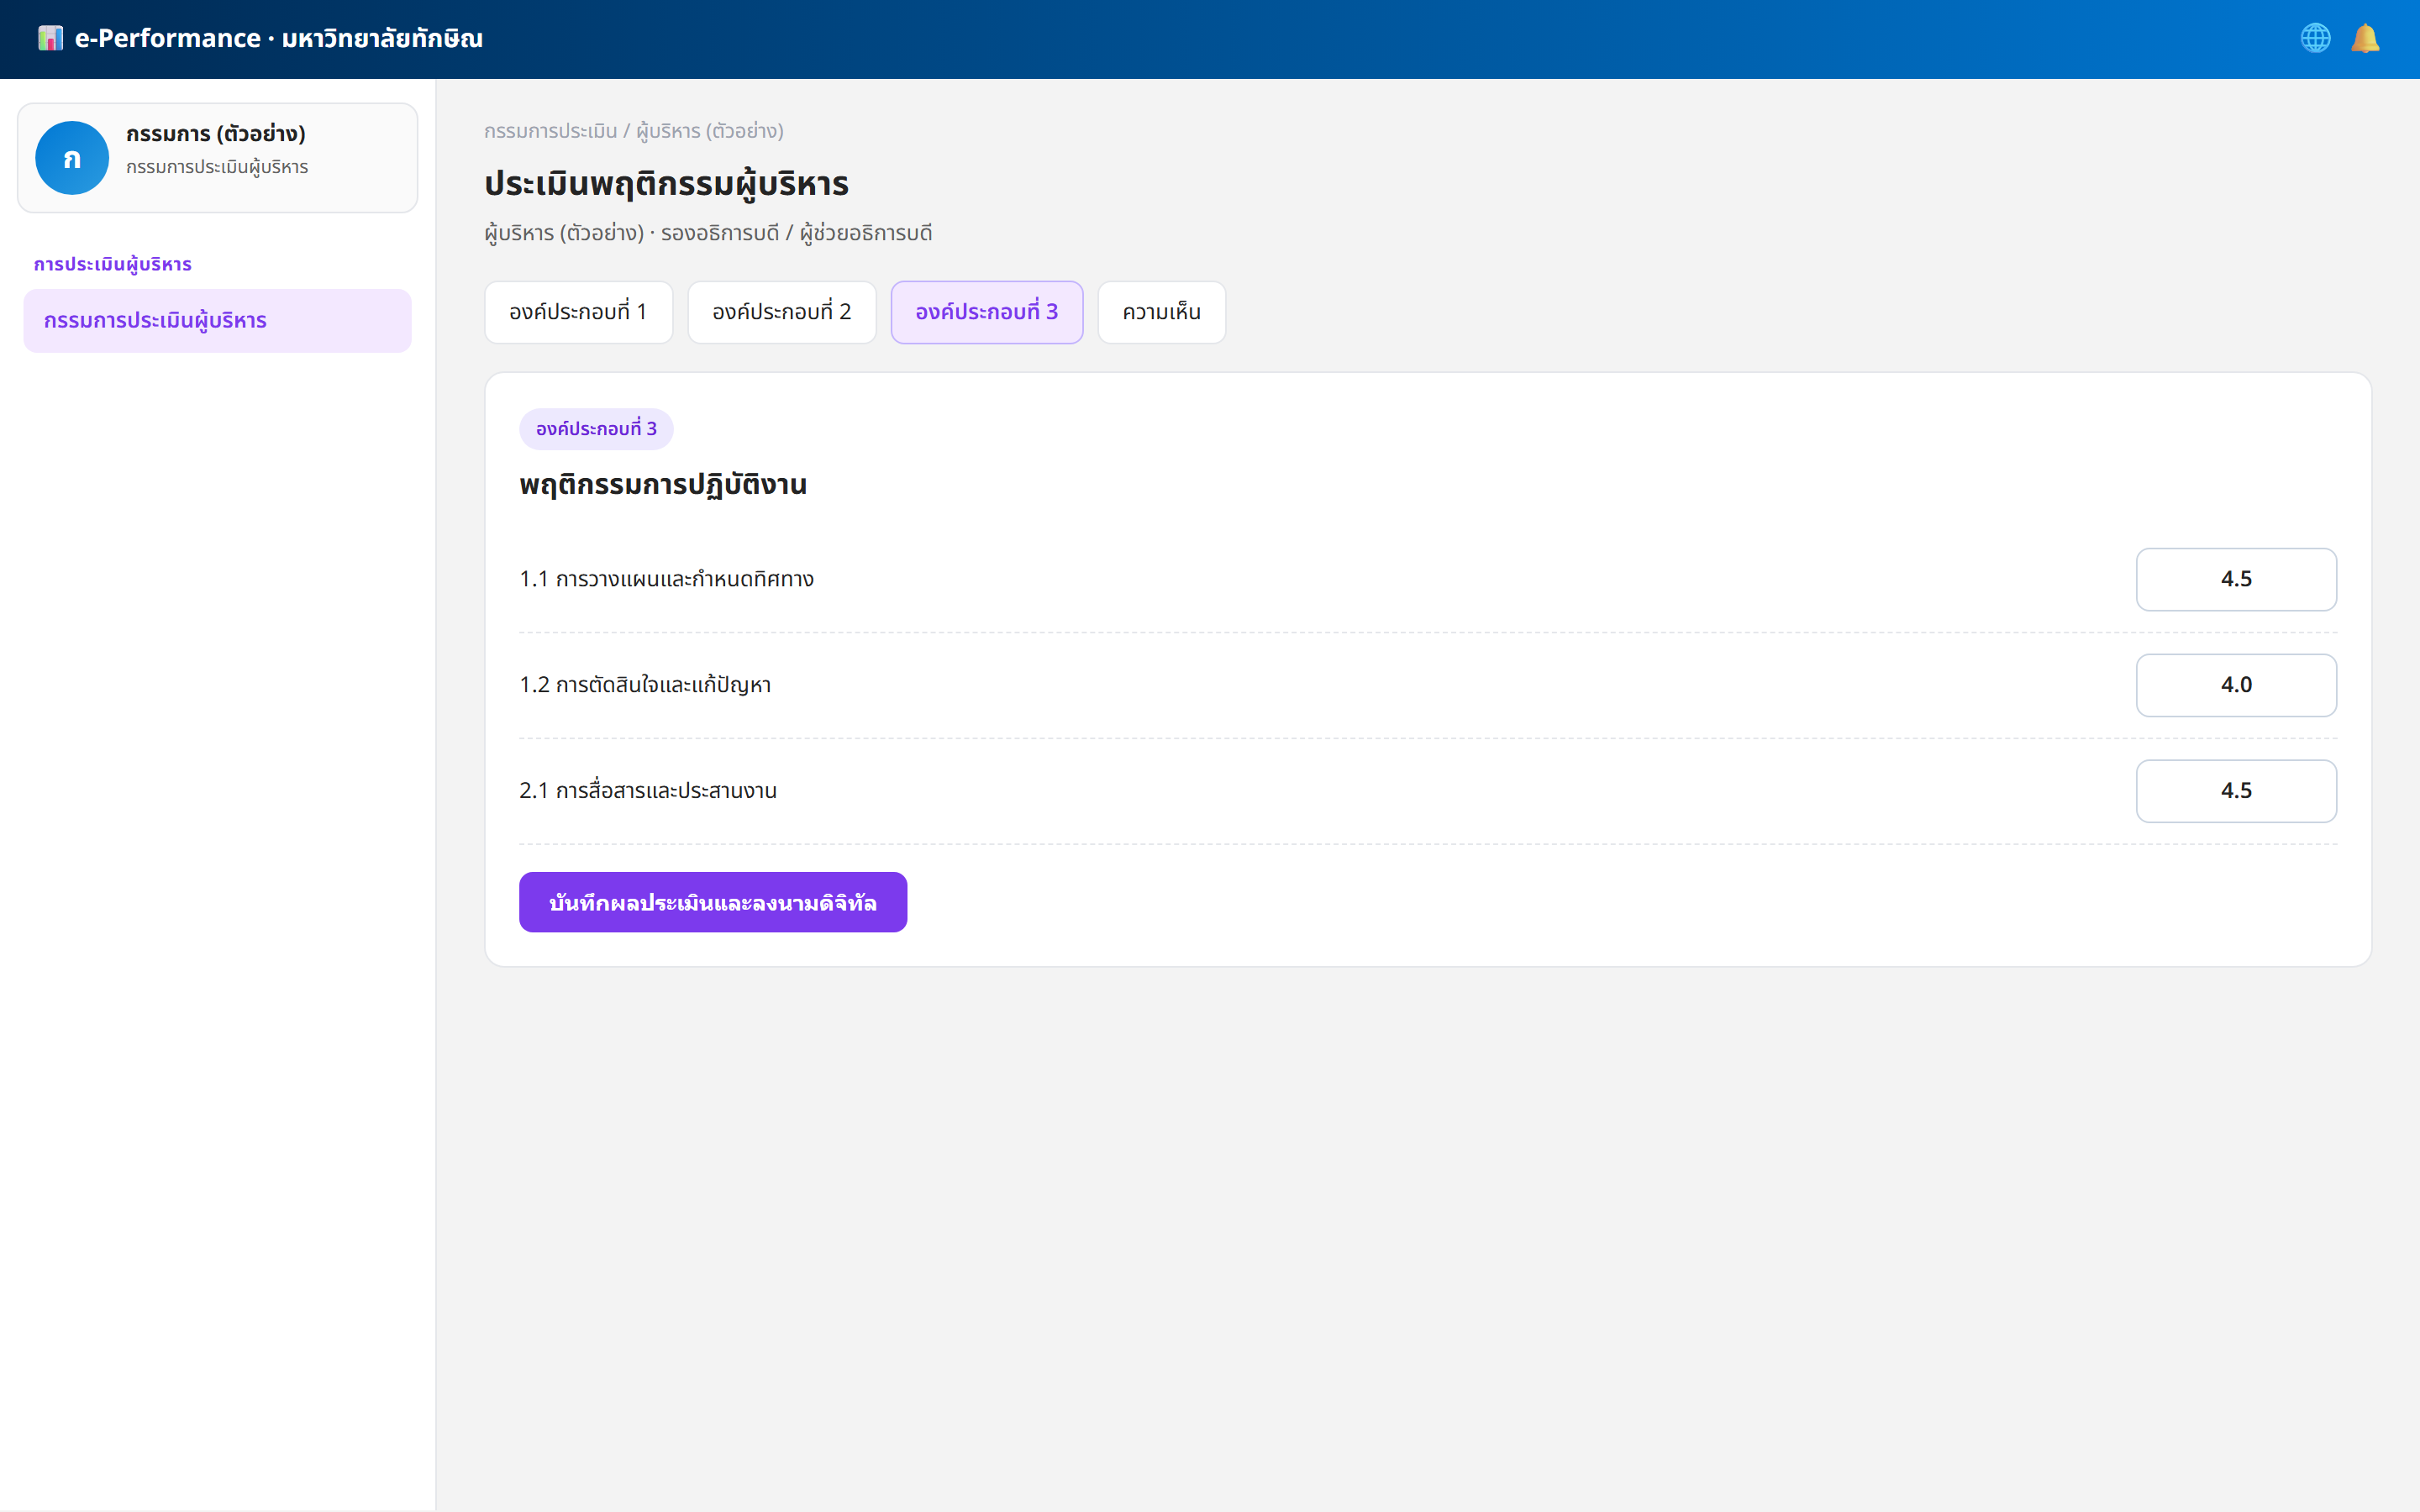Click score field for 1.2 การตัดสินใจและแก้ปัญหา
This screenshot has width=2420, height=1512.
click(x=2236, y=685)
